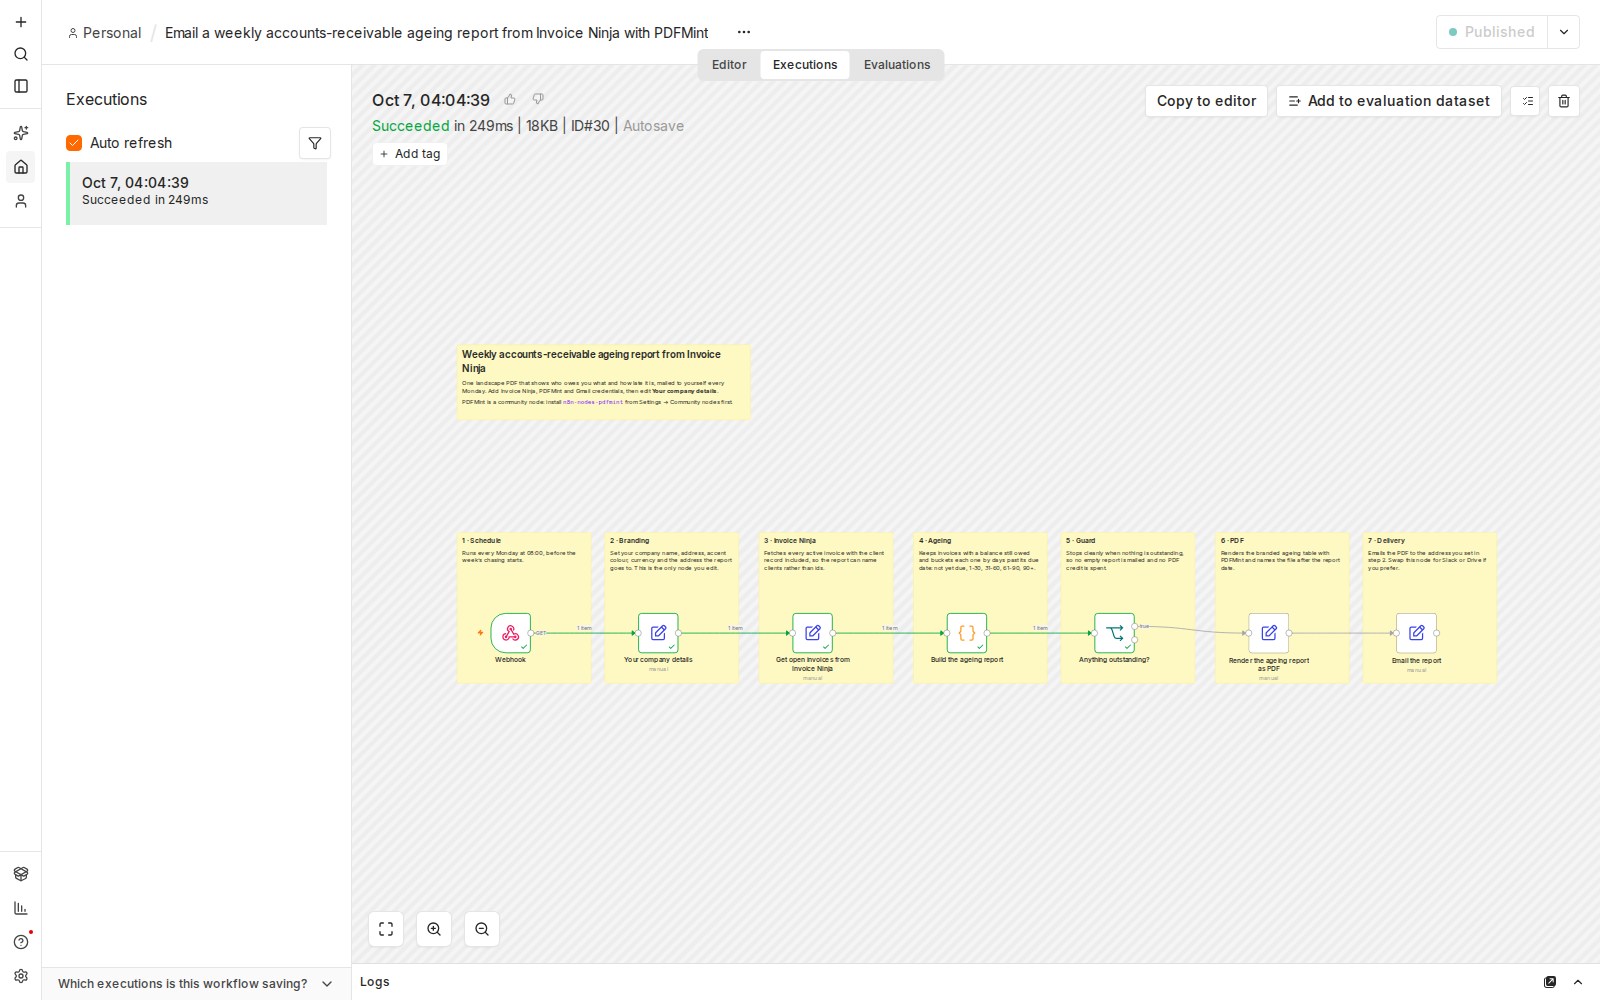Screen dimensions: 1600x1000
Task: Open the executions filter funnel button
Action: tap(315, 143)
